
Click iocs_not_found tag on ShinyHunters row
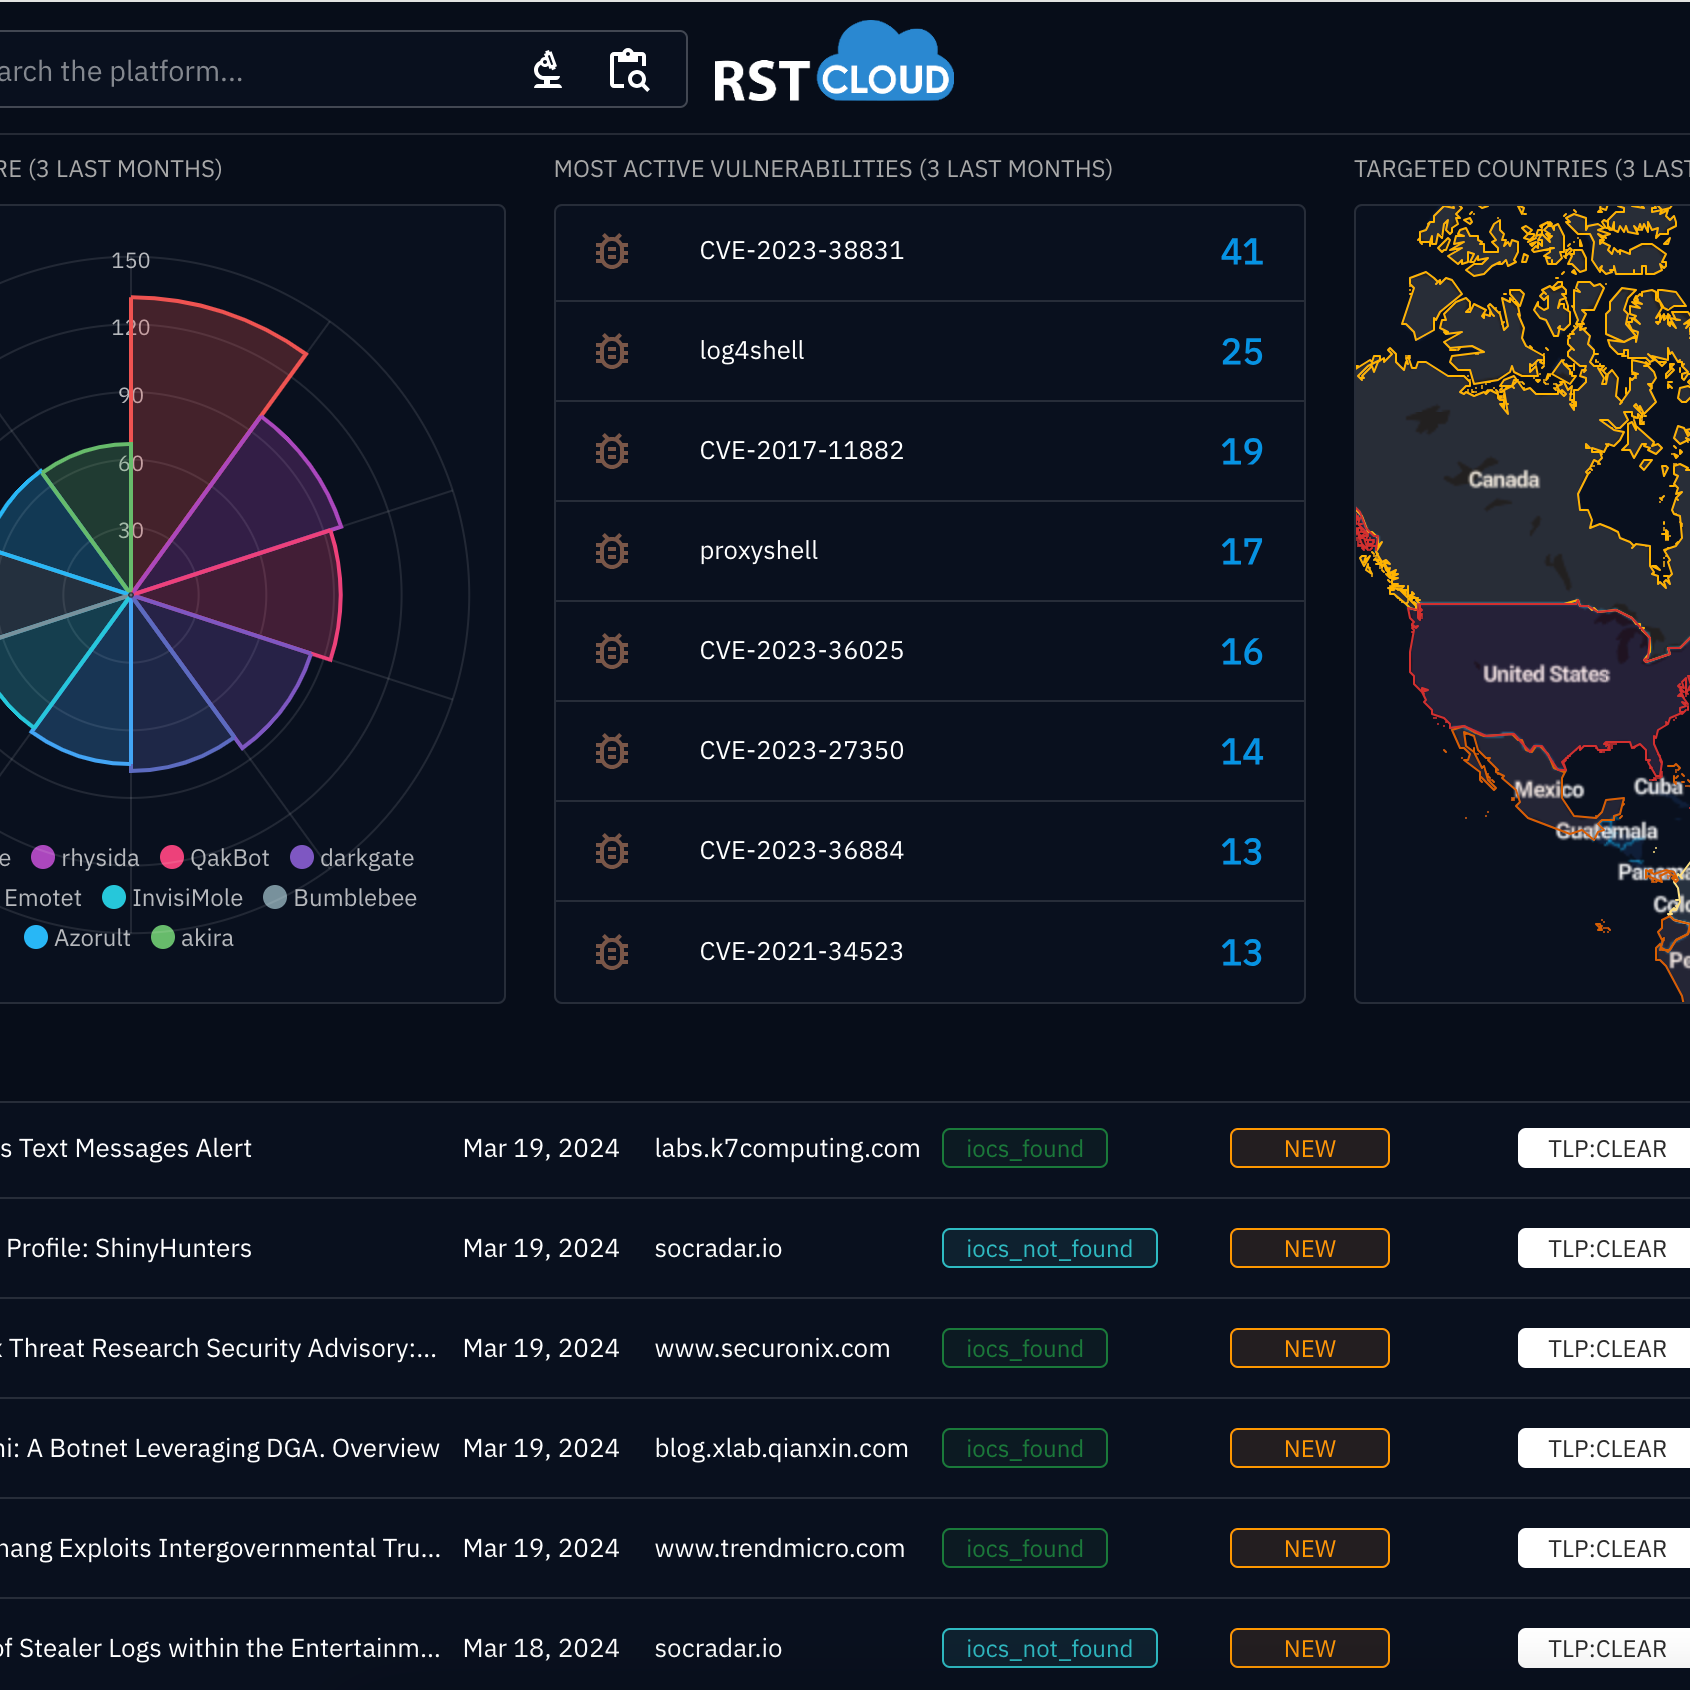pyautogui.click(x=1049, y=1248)
